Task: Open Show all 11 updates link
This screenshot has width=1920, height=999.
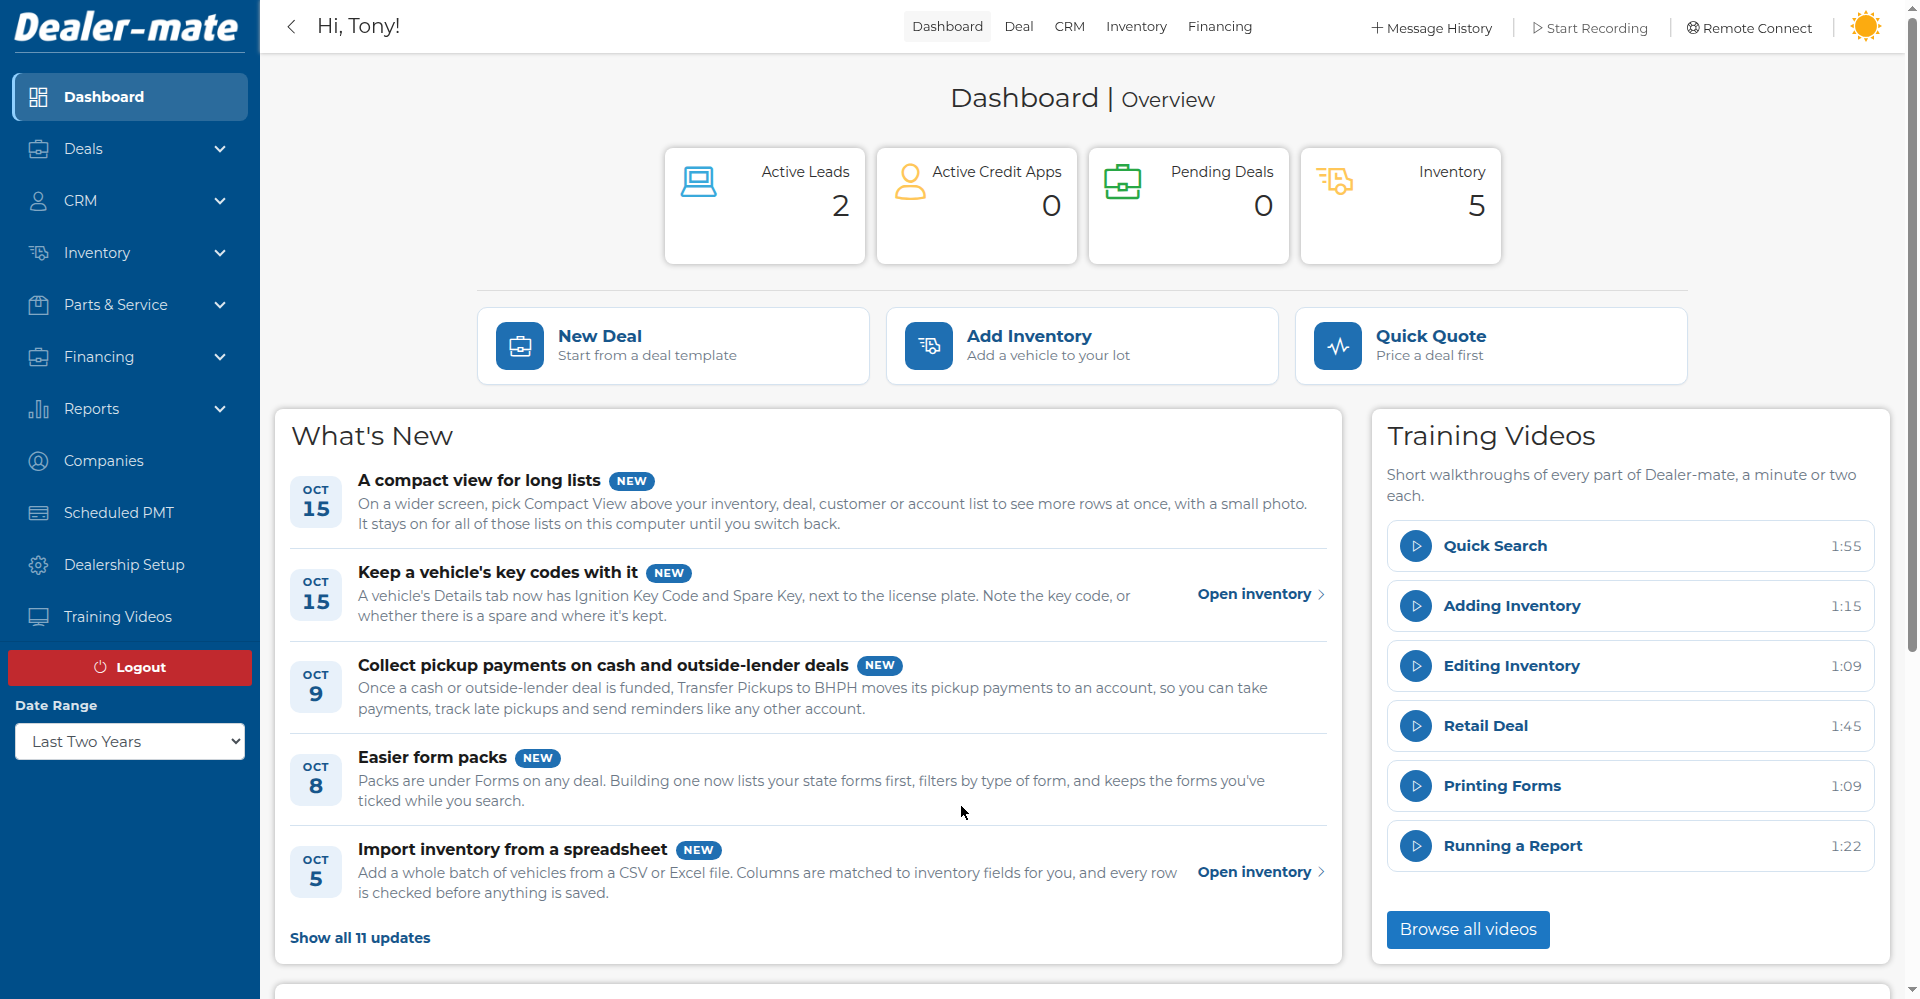Action: [x=360, y=938]
